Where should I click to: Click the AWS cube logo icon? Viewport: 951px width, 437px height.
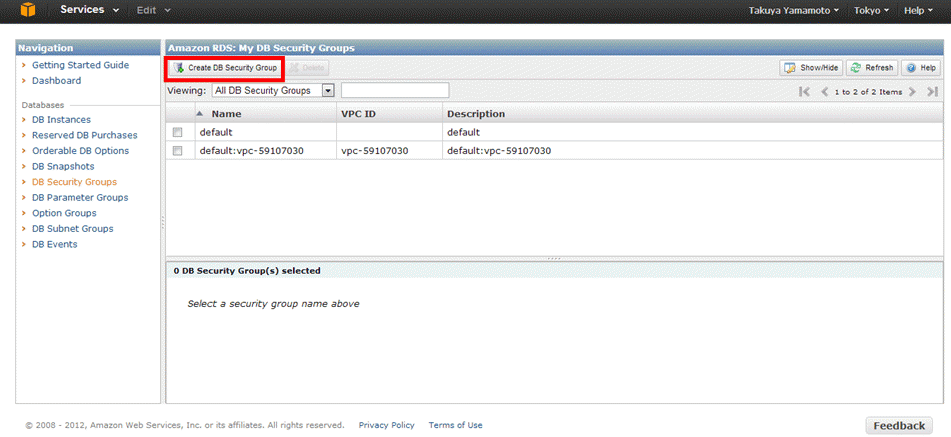(27, 10)
